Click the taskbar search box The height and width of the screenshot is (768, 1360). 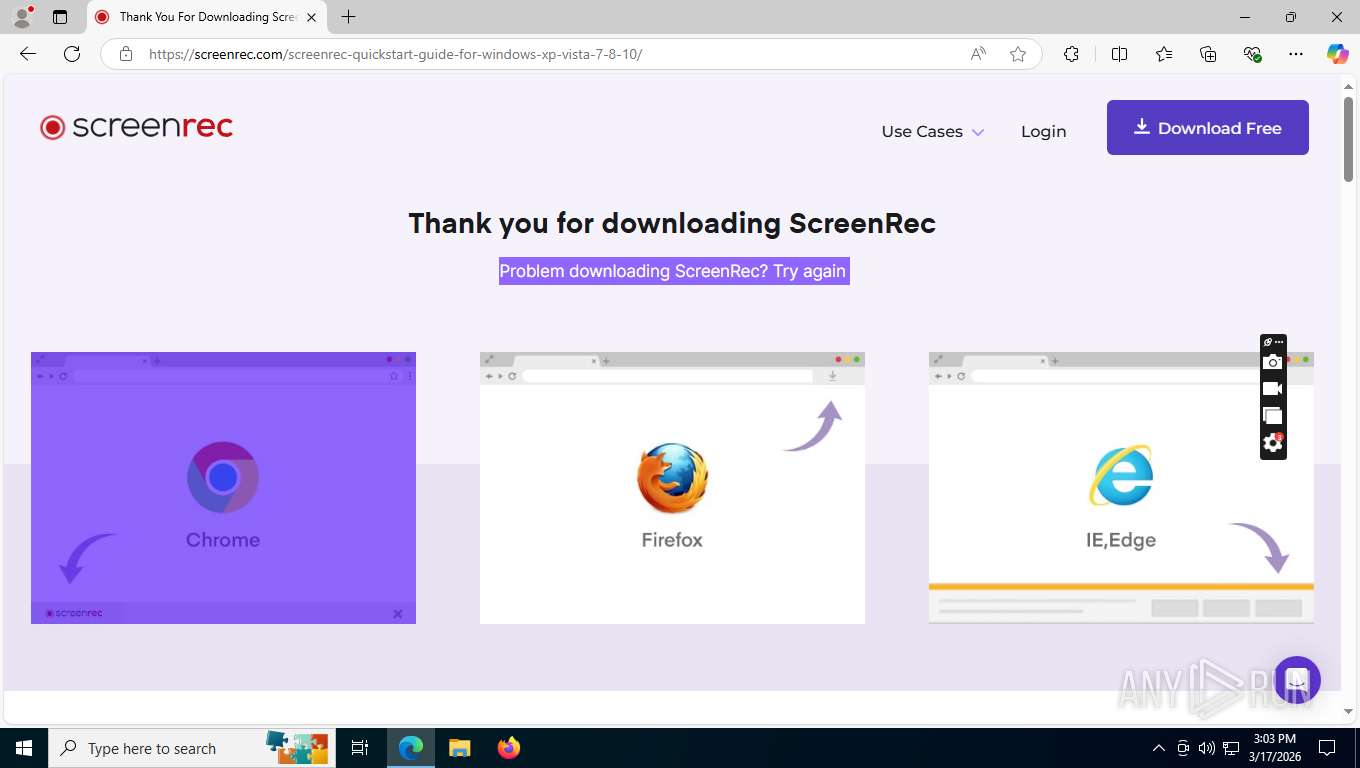click(192, 748)
